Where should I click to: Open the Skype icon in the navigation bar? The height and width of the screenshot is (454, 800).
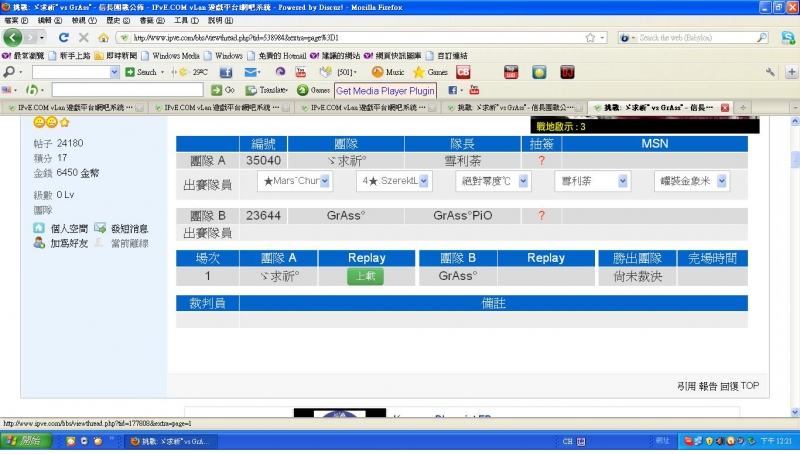click(x=788, y=38)
